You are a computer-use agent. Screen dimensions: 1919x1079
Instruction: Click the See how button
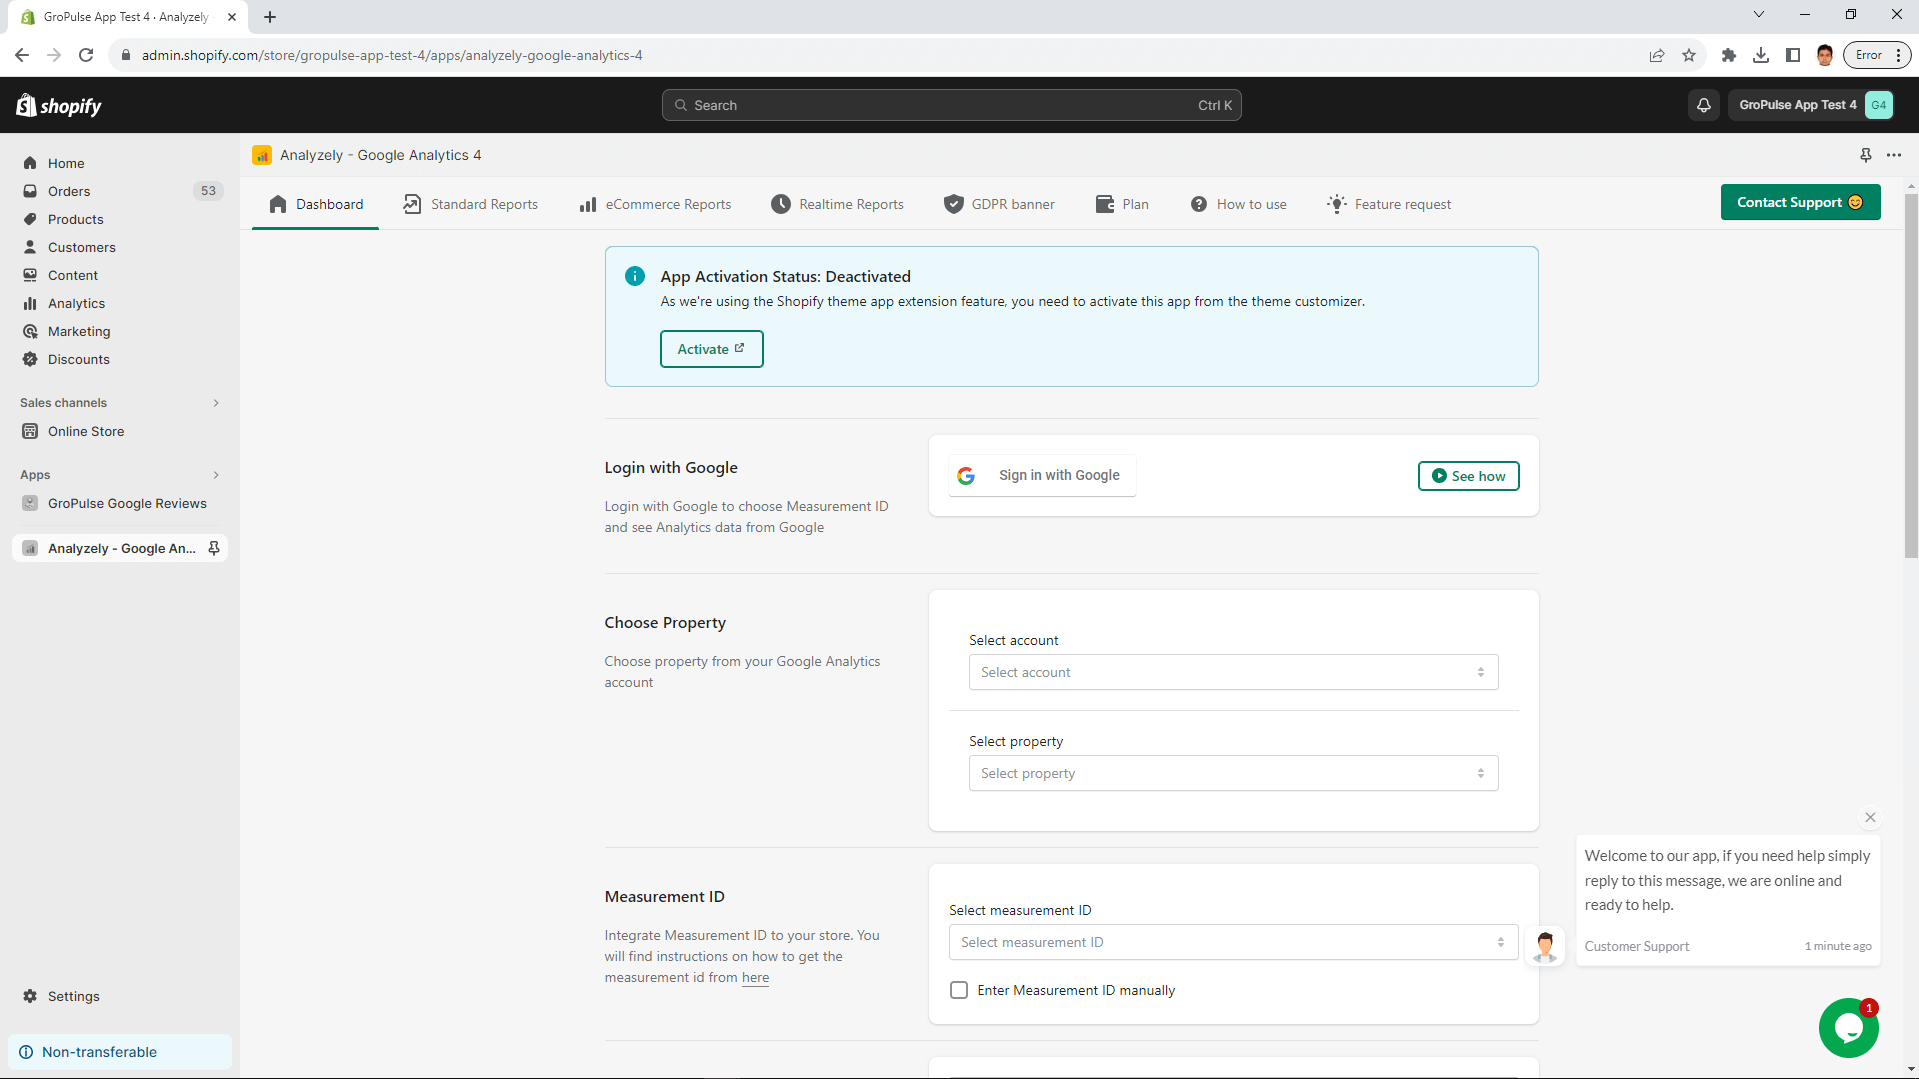click(1468, 476)
